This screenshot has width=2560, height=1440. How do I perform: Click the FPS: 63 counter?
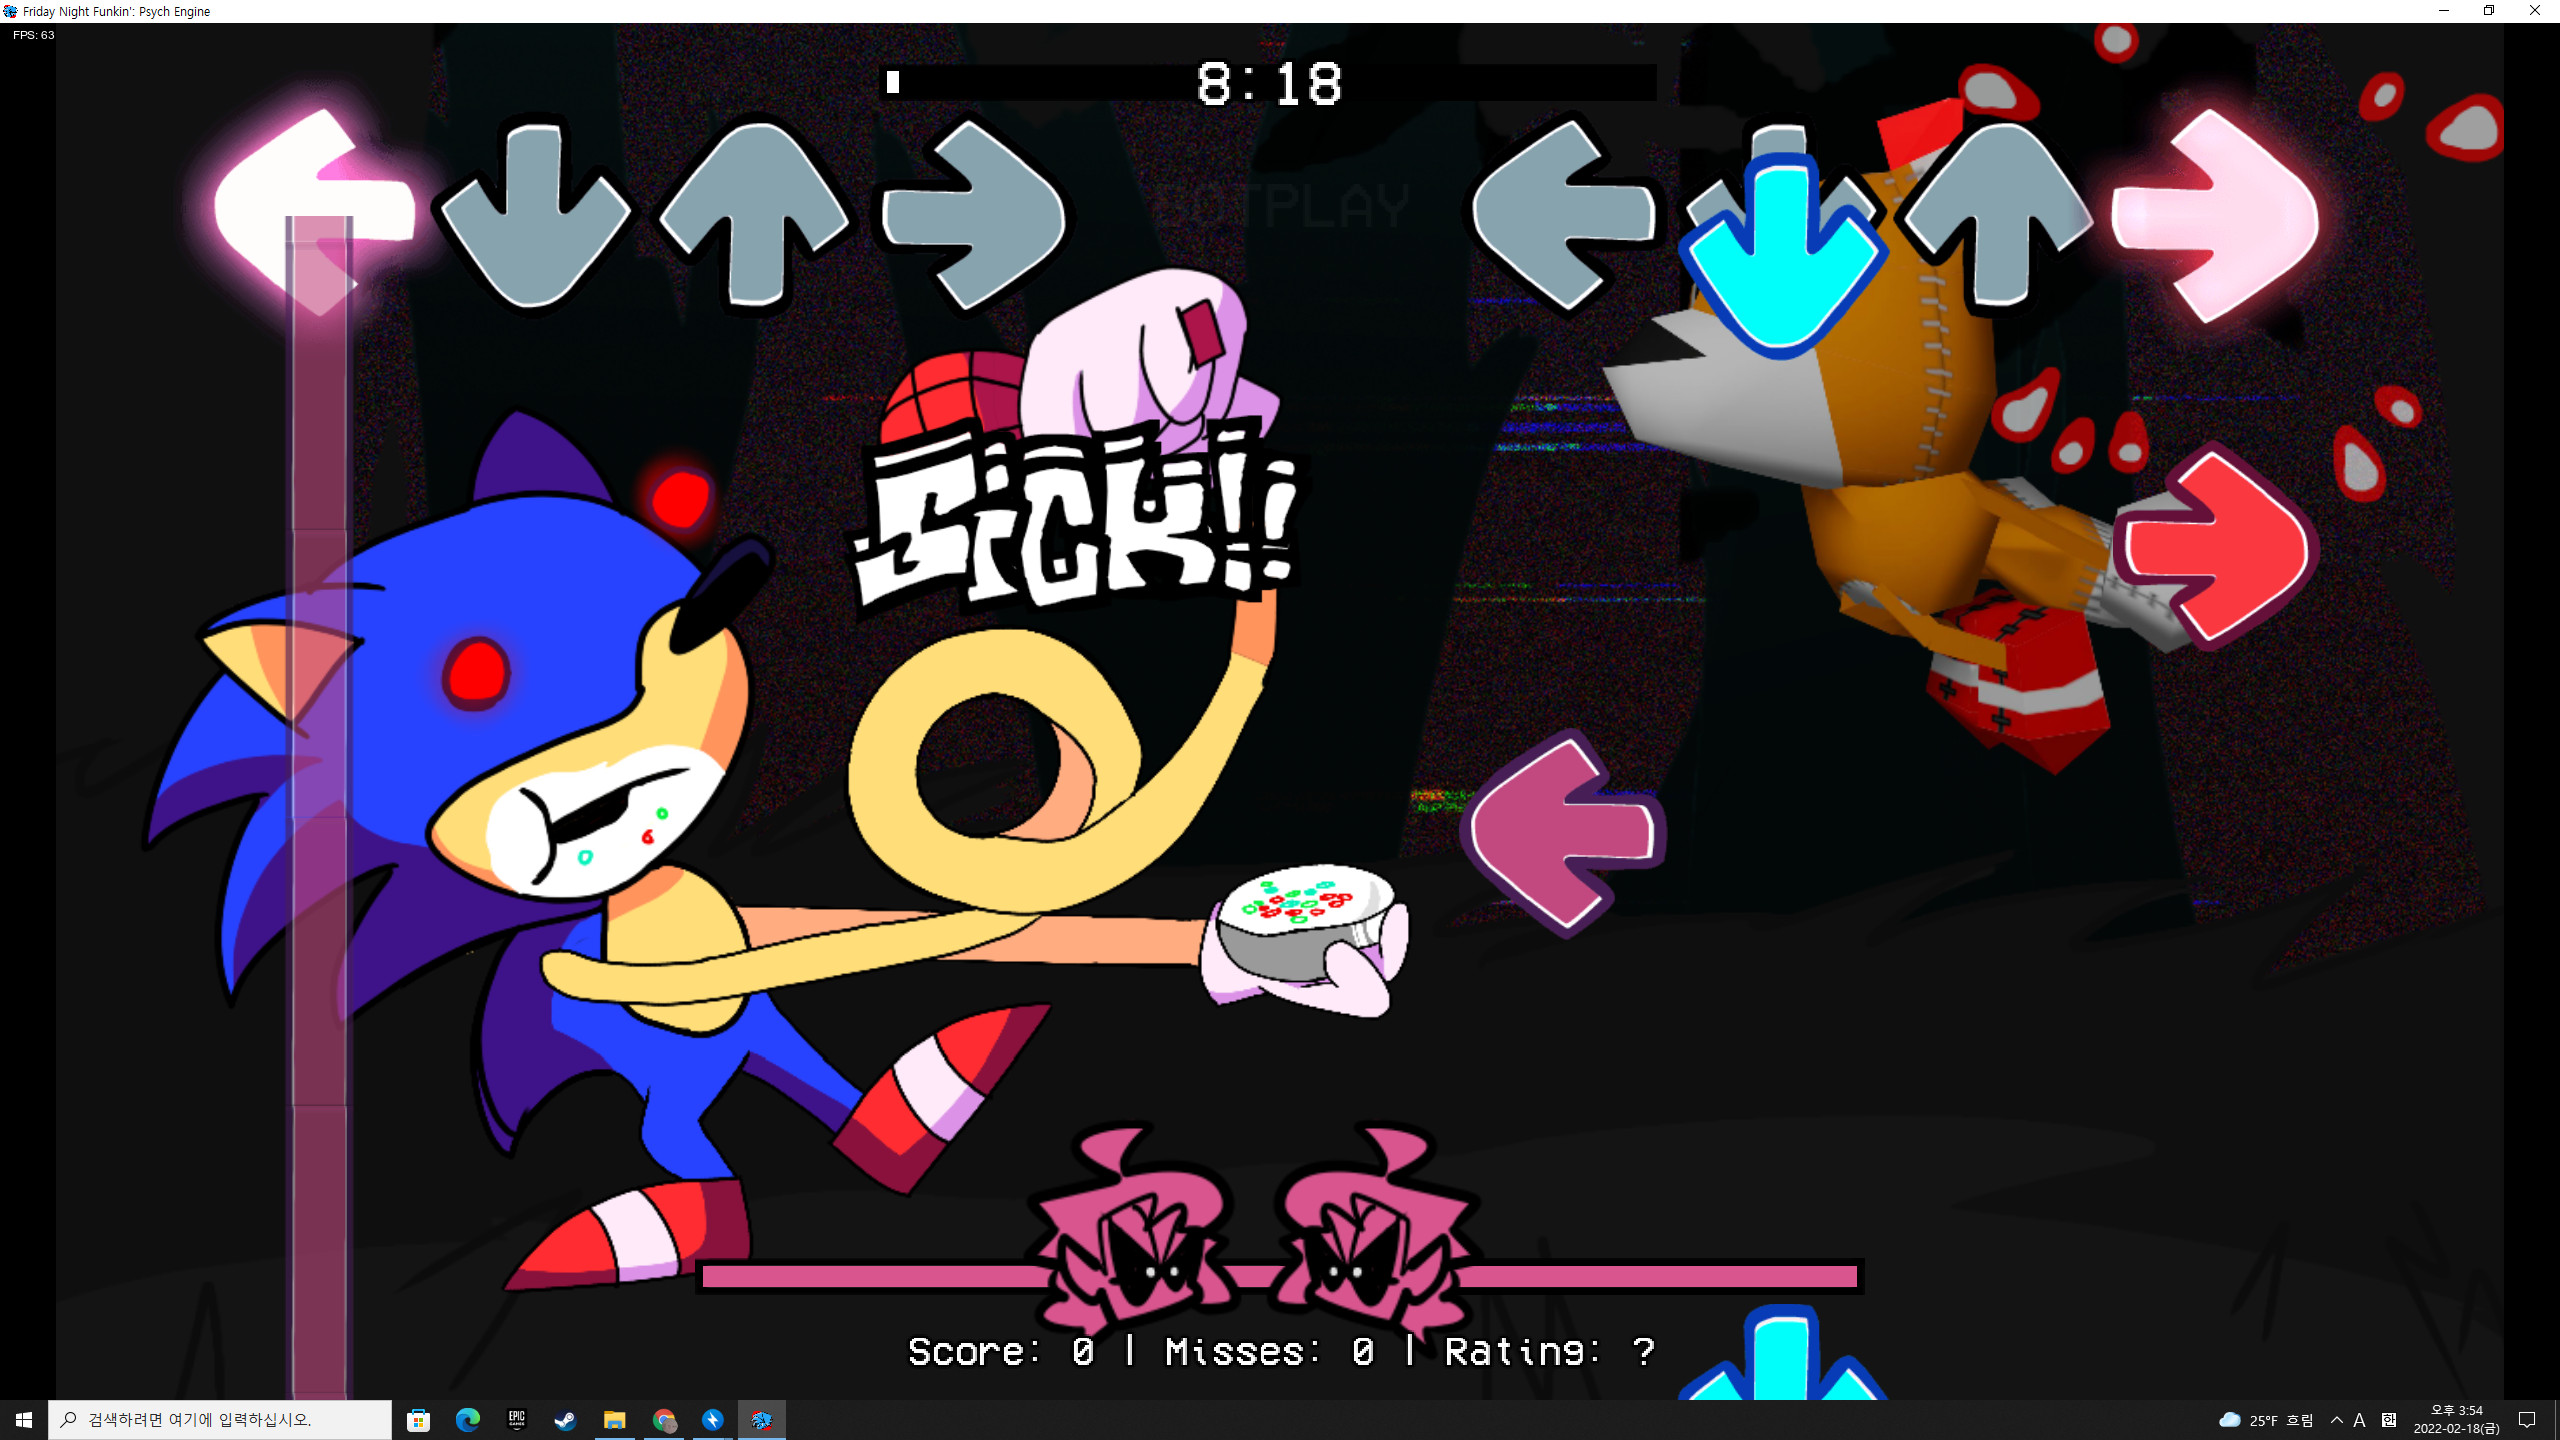coord(33,35)
